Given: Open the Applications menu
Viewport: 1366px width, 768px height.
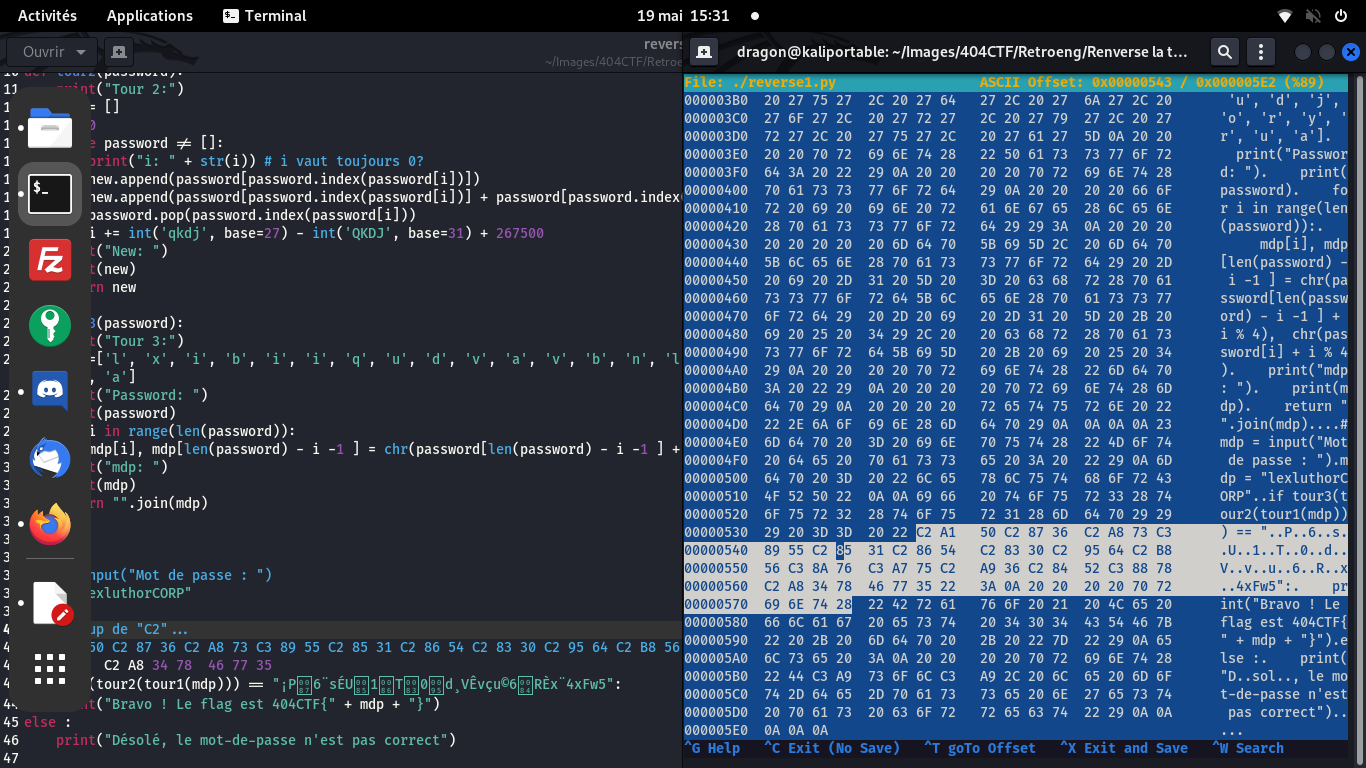Looking at the screenshot, I should [x=150, y=16].
